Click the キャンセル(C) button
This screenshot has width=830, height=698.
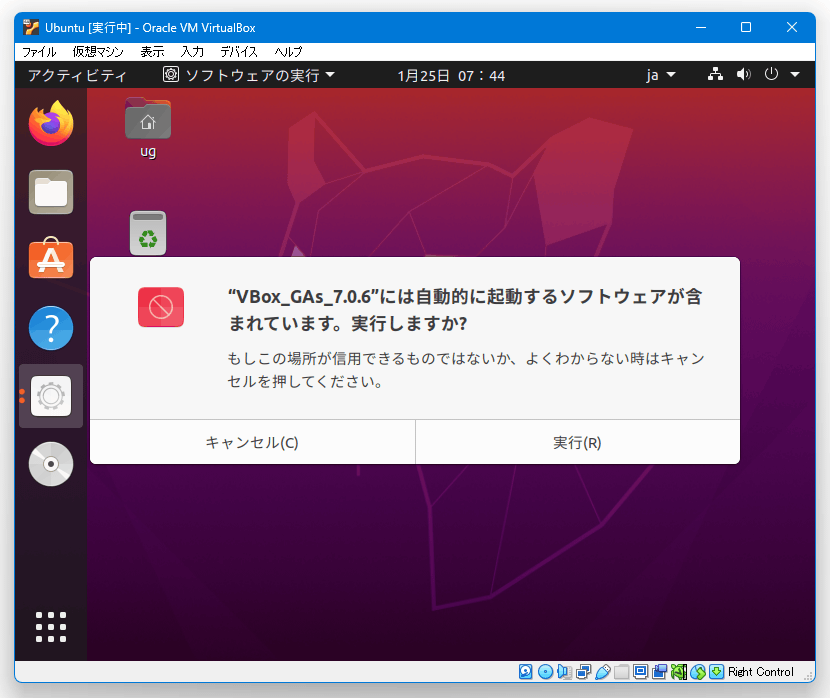point(252,442)
